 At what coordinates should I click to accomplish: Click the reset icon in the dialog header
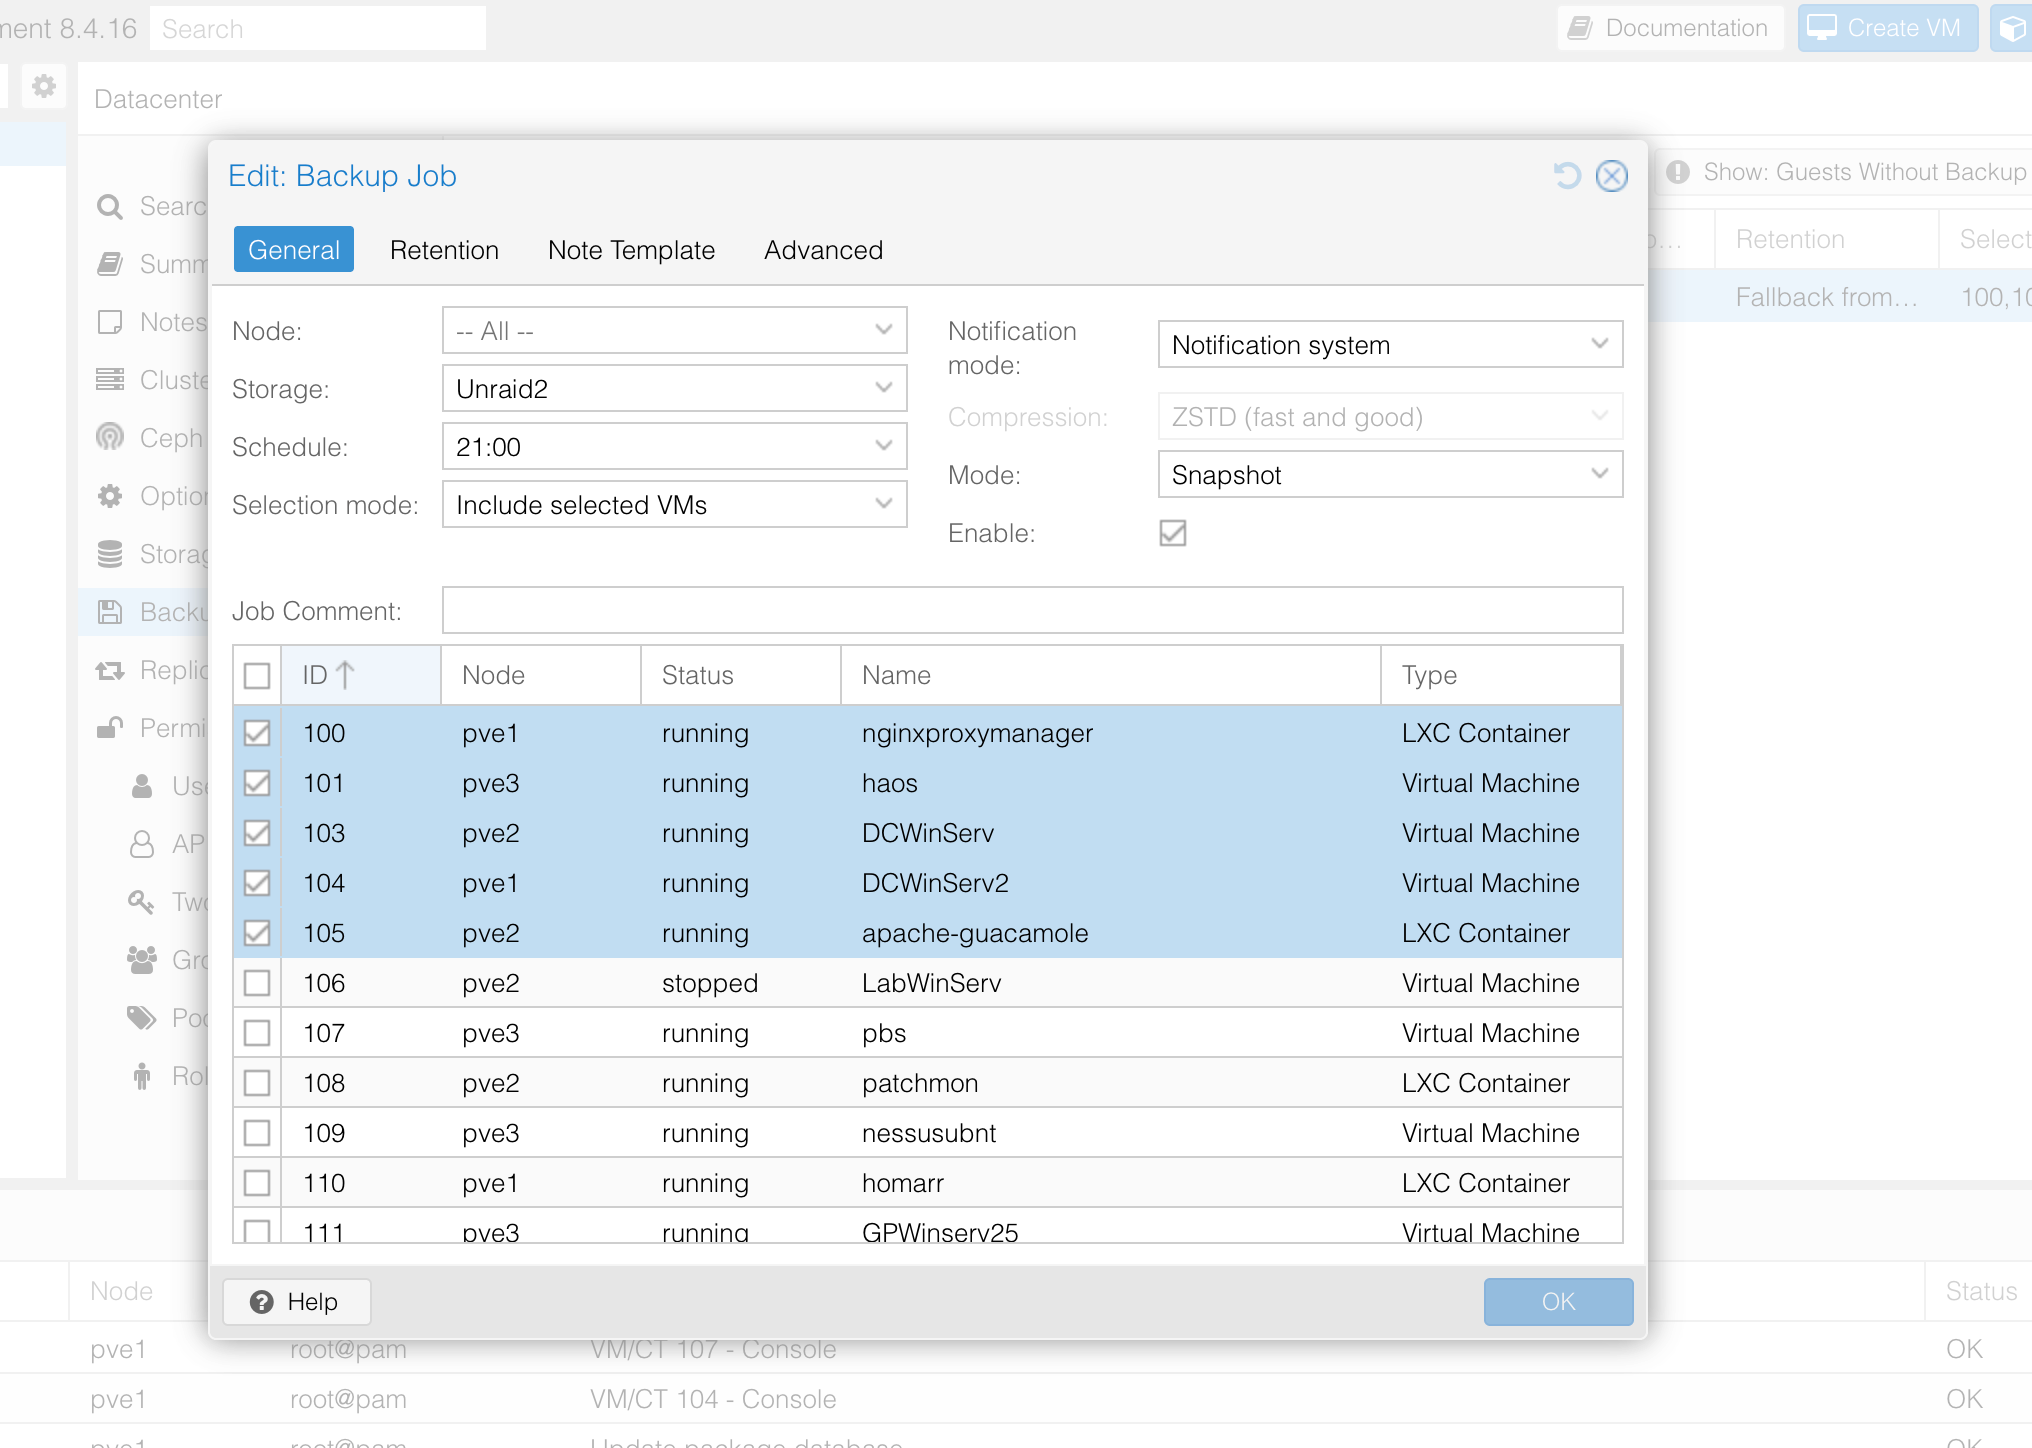tap(1566, 176)
